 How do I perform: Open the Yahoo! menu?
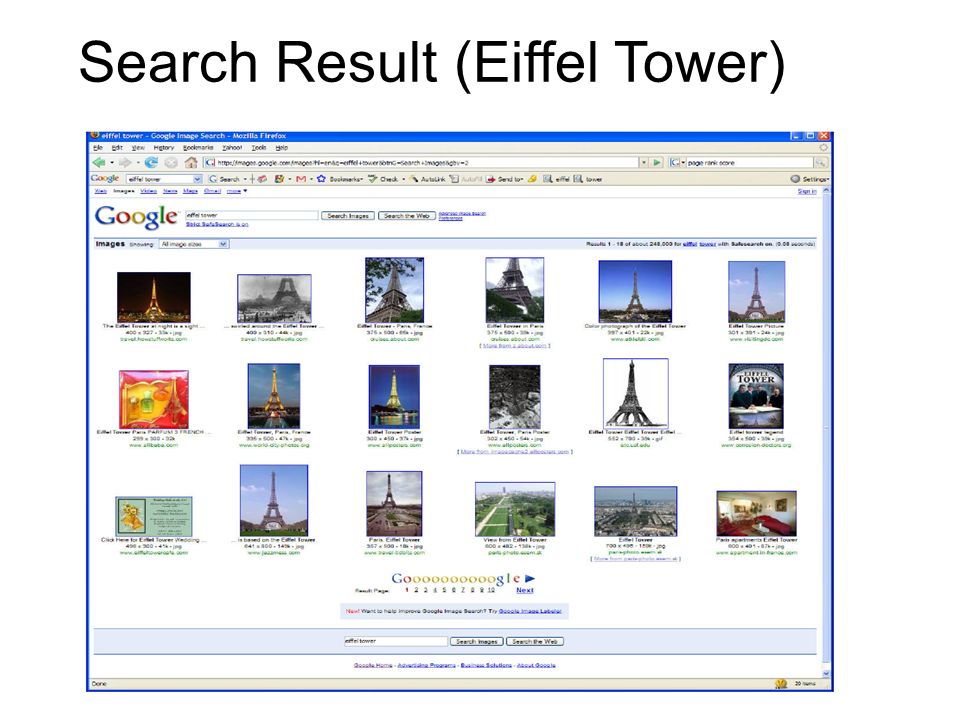(x=232, y=148)
